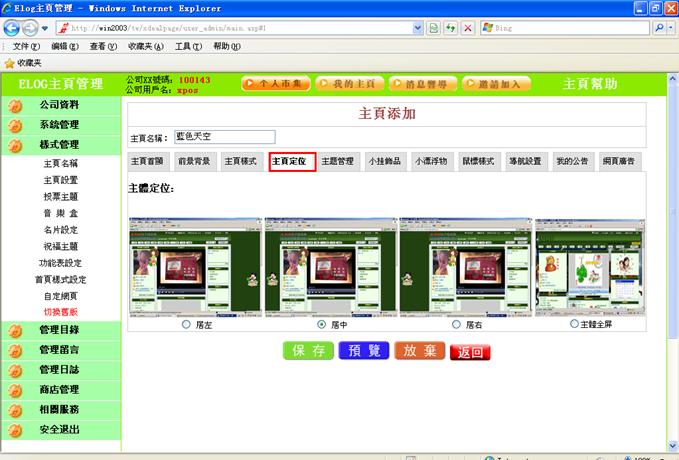
Task: Select the 主體全屏 radio option
Action: [575, 324]
